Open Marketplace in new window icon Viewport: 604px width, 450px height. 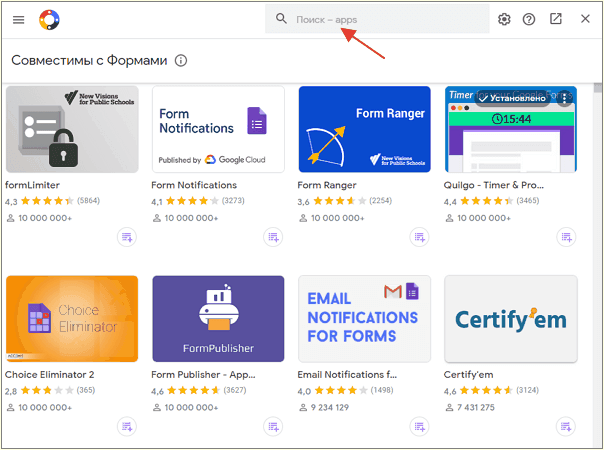click(x=555, y=18)
